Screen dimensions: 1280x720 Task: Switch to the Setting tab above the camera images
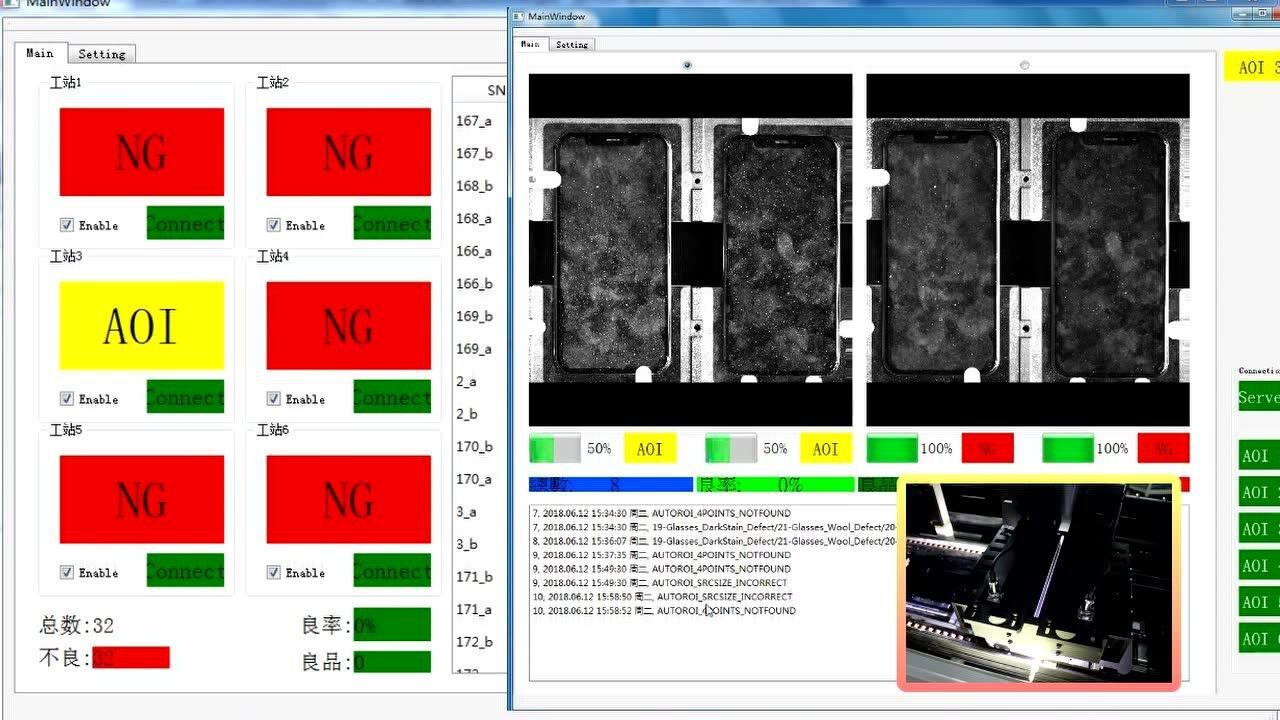[x=572, y=44]
